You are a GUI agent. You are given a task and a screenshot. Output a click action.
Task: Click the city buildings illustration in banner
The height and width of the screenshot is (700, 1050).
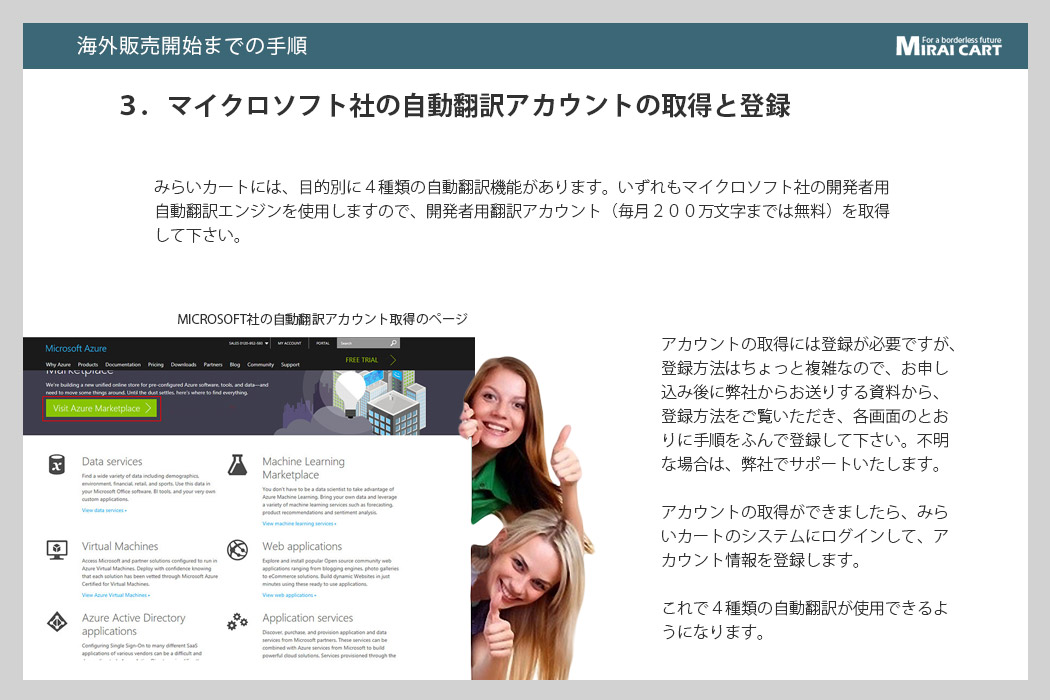point(378,402)
